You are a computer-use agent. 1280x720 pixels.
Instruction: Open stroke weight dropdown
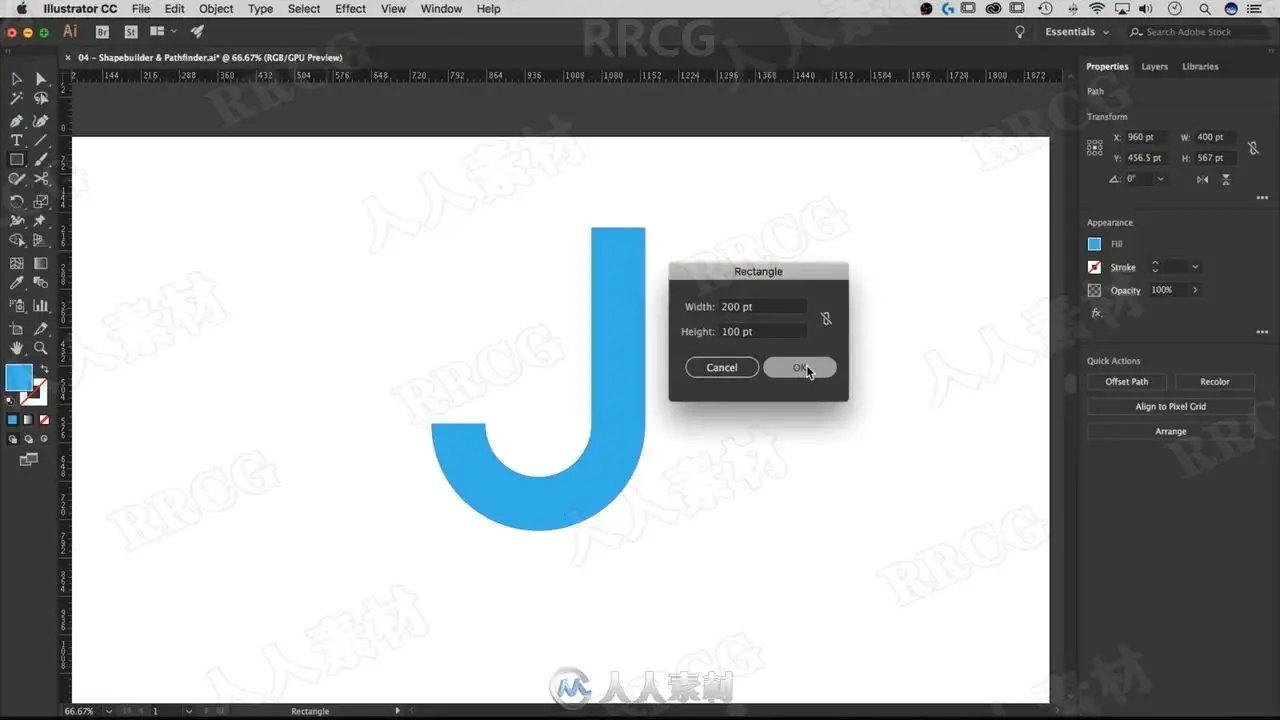click(1195, 267)
